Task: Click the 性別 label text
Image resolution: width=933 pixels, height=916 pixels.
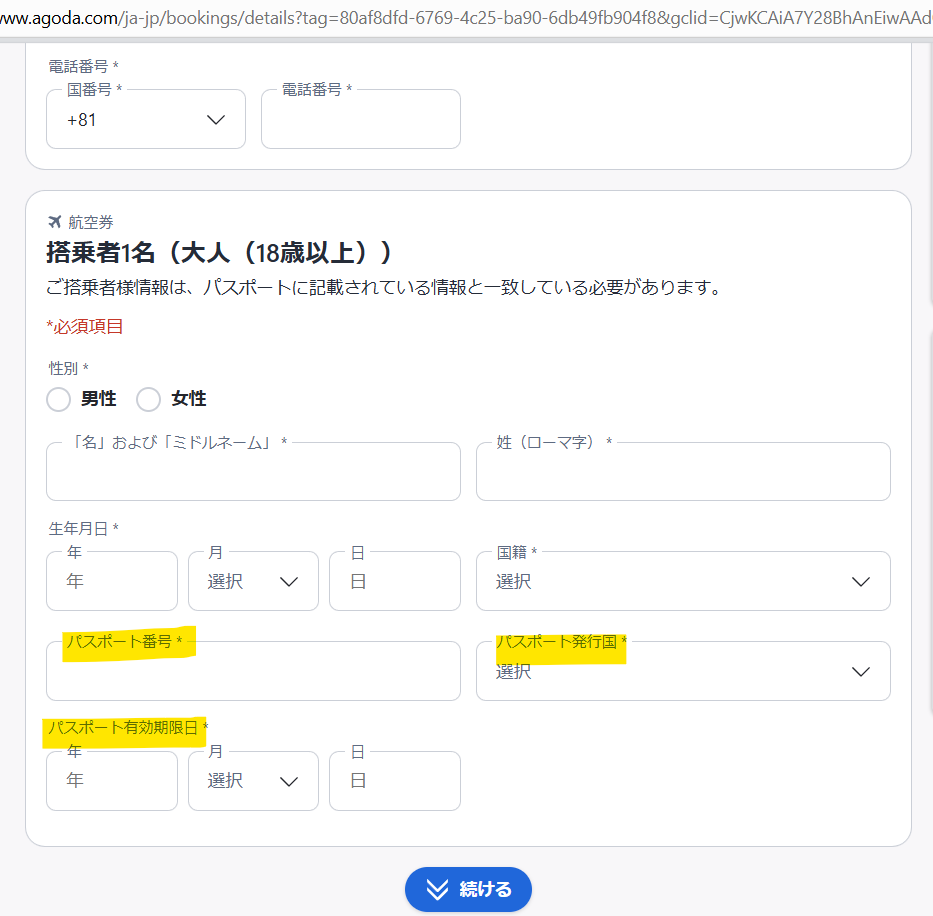Action: [x=68, y=368]
